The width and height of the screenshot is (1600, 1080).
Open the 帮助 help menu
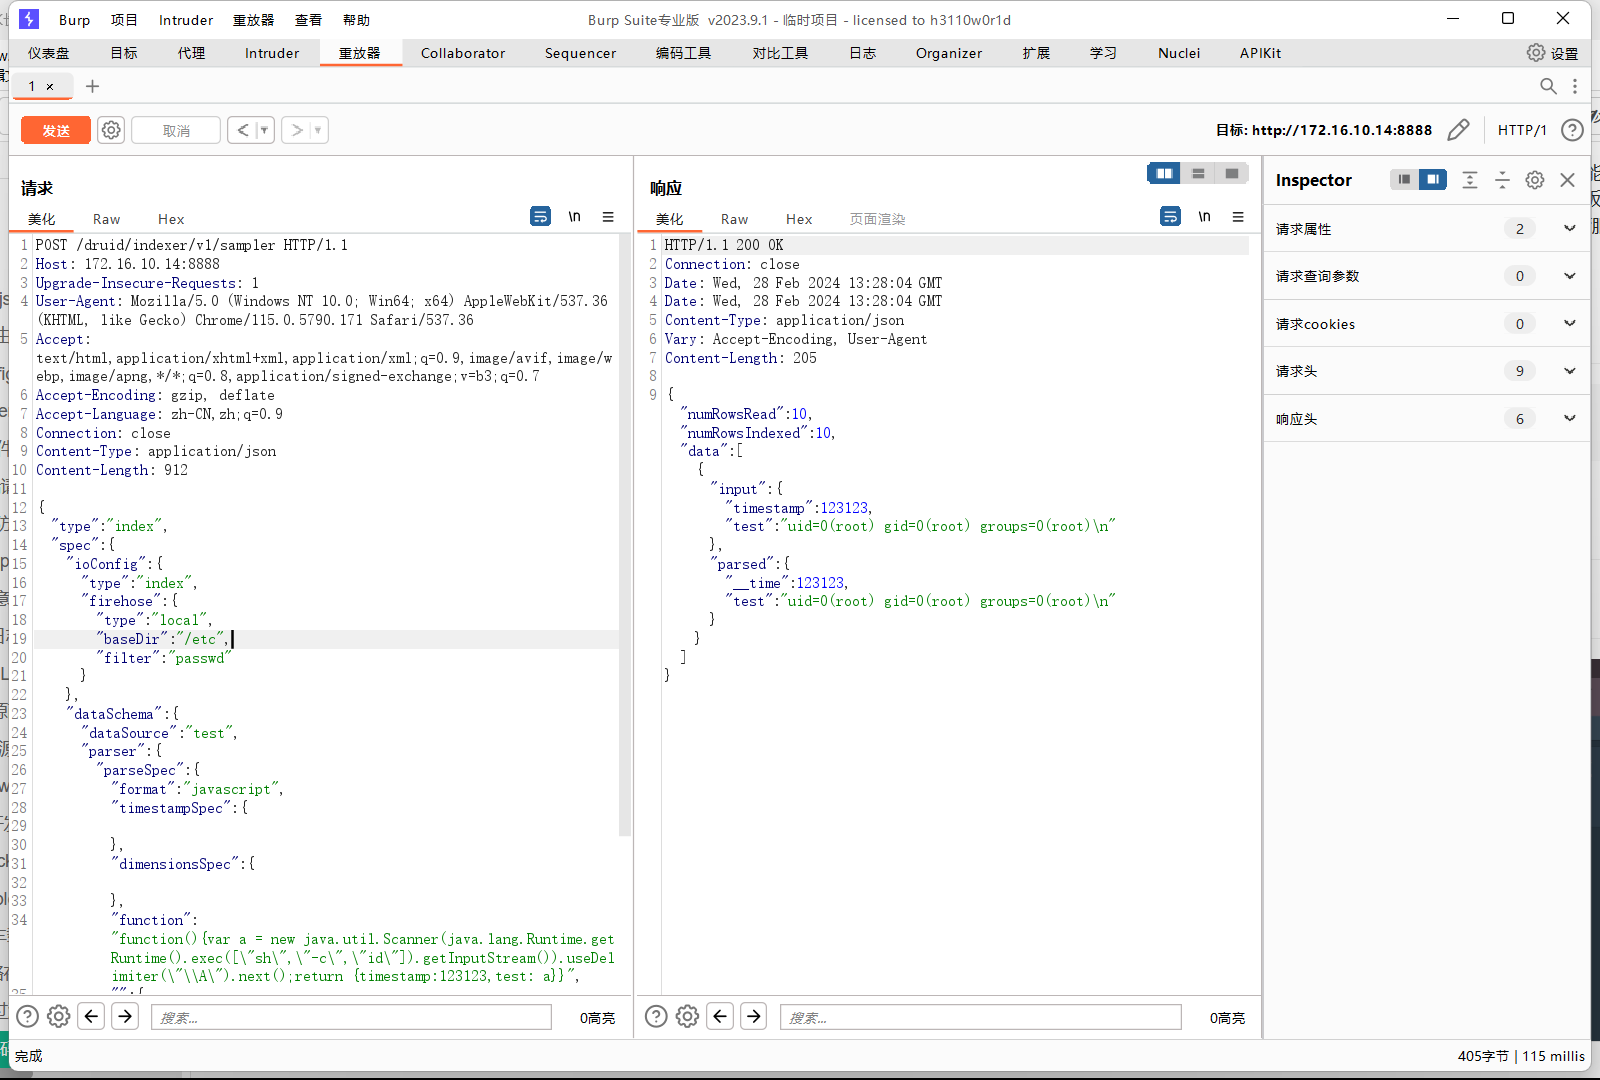coord(356,20)
